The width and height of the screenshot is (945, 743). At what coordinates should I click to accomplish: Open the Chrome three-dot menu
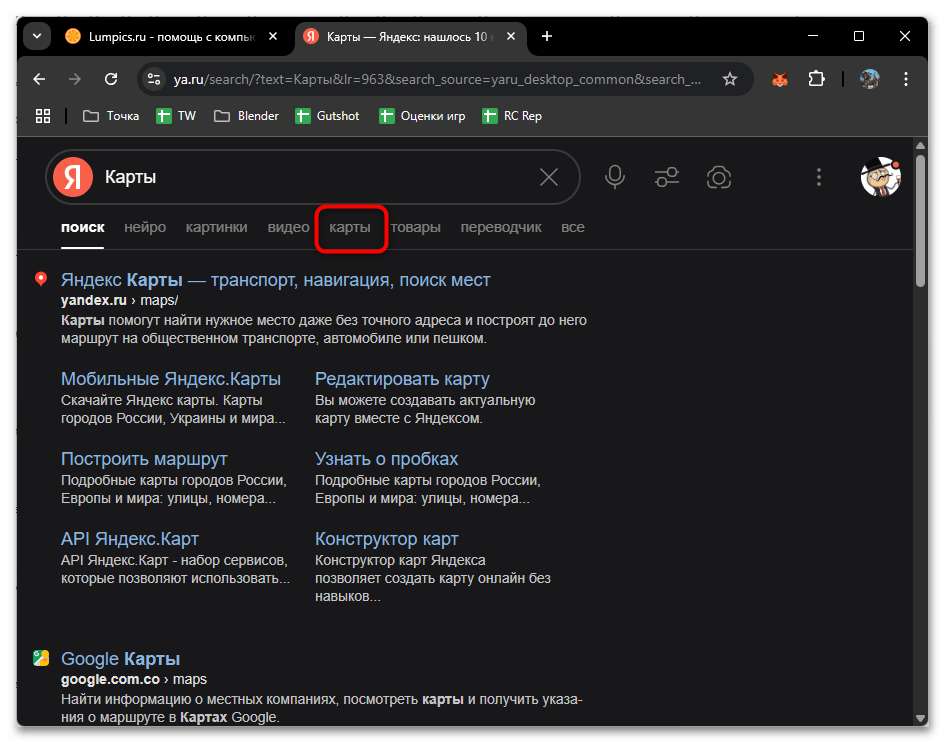coord(905,79)
